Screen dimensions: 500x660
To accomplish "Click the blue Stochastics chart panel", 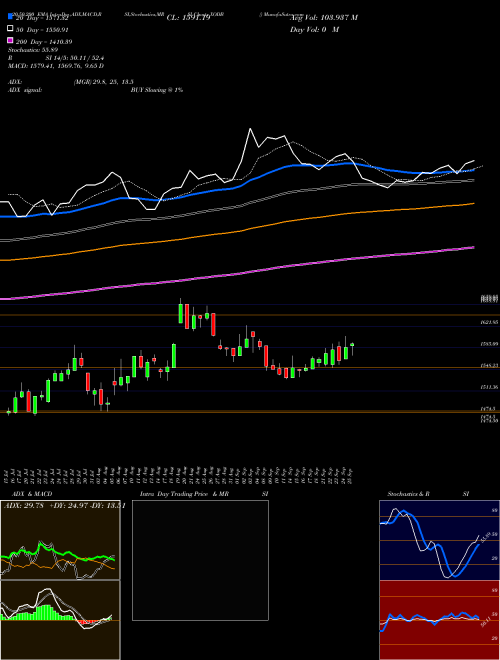I will click(439, 540).
